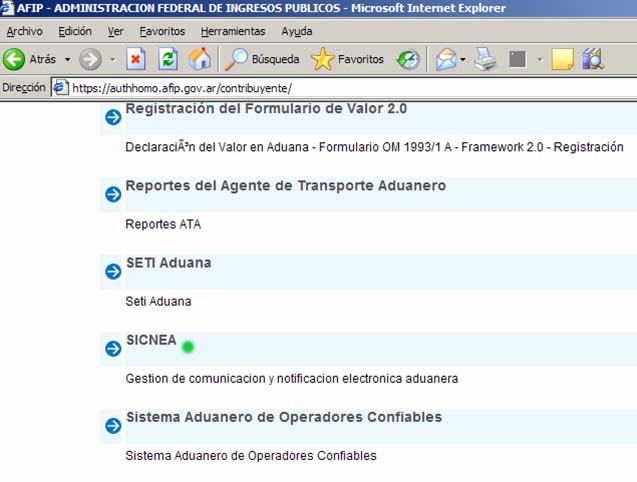Image resolution: width=637 pixels, height=482 pixels.
Task: Open Búsqueda search tool
Action: tap(262, 59)
